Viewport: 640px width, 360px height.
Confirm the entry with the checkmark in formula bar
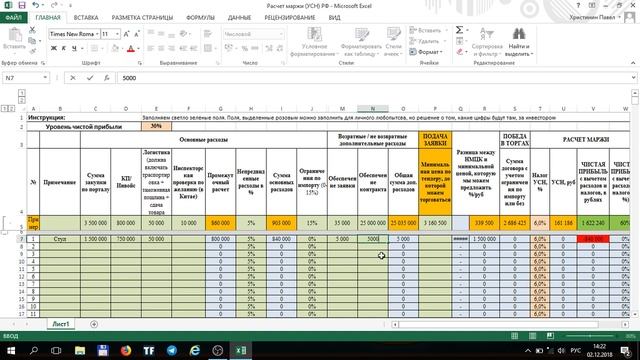tap(90, 78)
